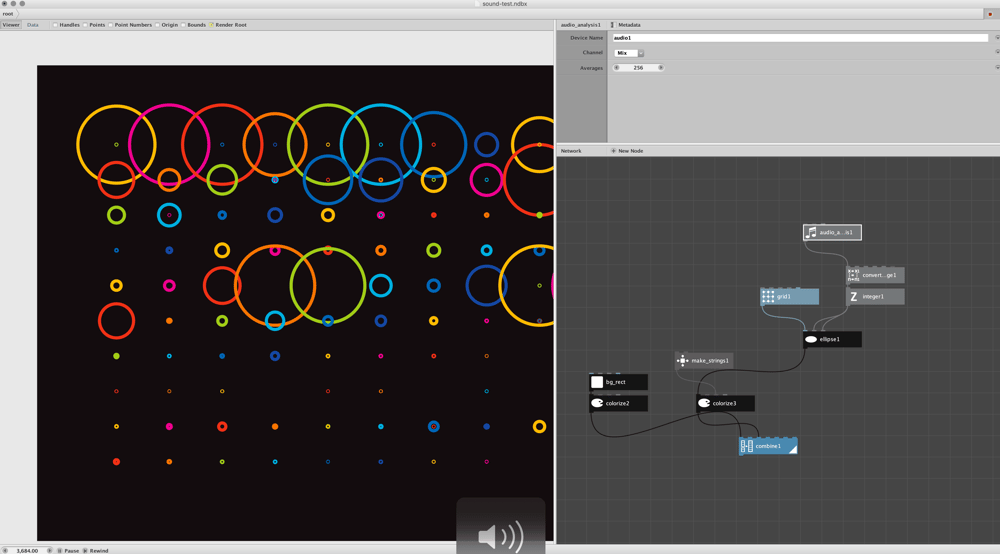Enable the Origin checkbox
1000x554 pixels.
coord(158,25)
